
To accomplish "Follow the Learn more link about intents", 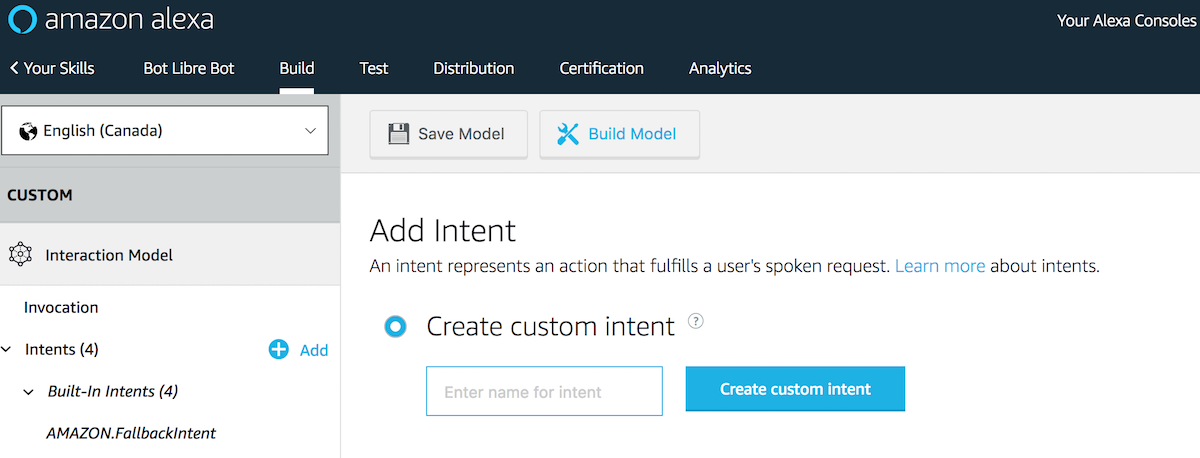I will [x=940, y=266].
